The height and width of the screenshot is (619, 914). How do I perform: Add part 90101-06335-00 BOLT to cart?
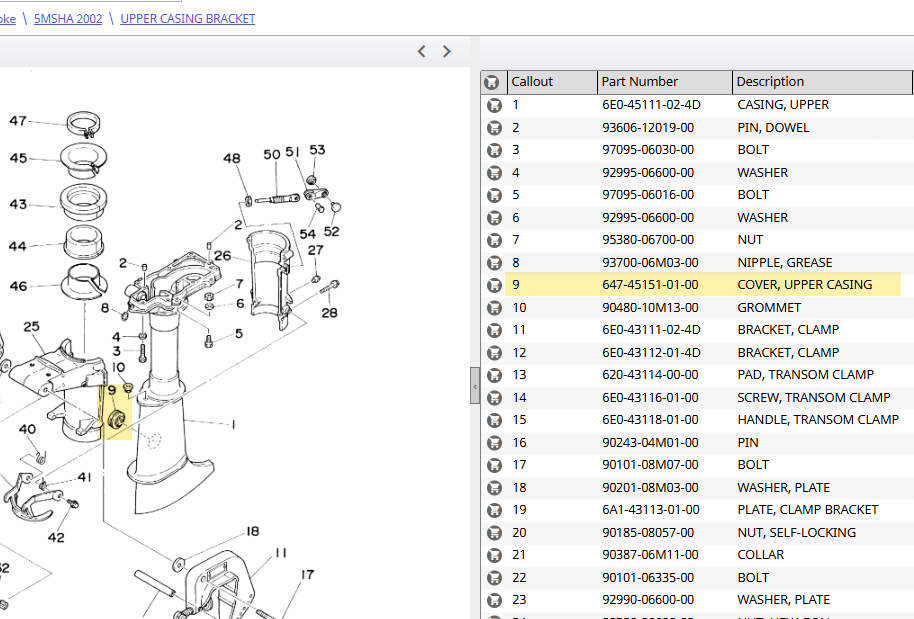click(494, 578)
